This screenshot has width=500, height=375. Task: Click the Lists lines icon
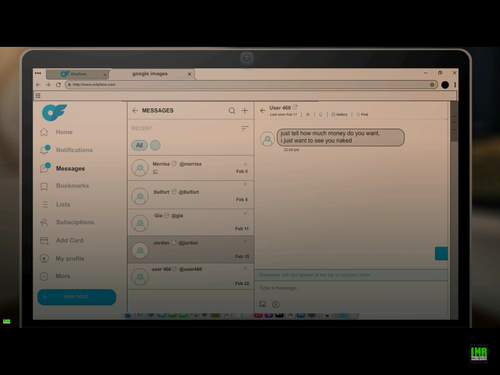pos(45,204)
